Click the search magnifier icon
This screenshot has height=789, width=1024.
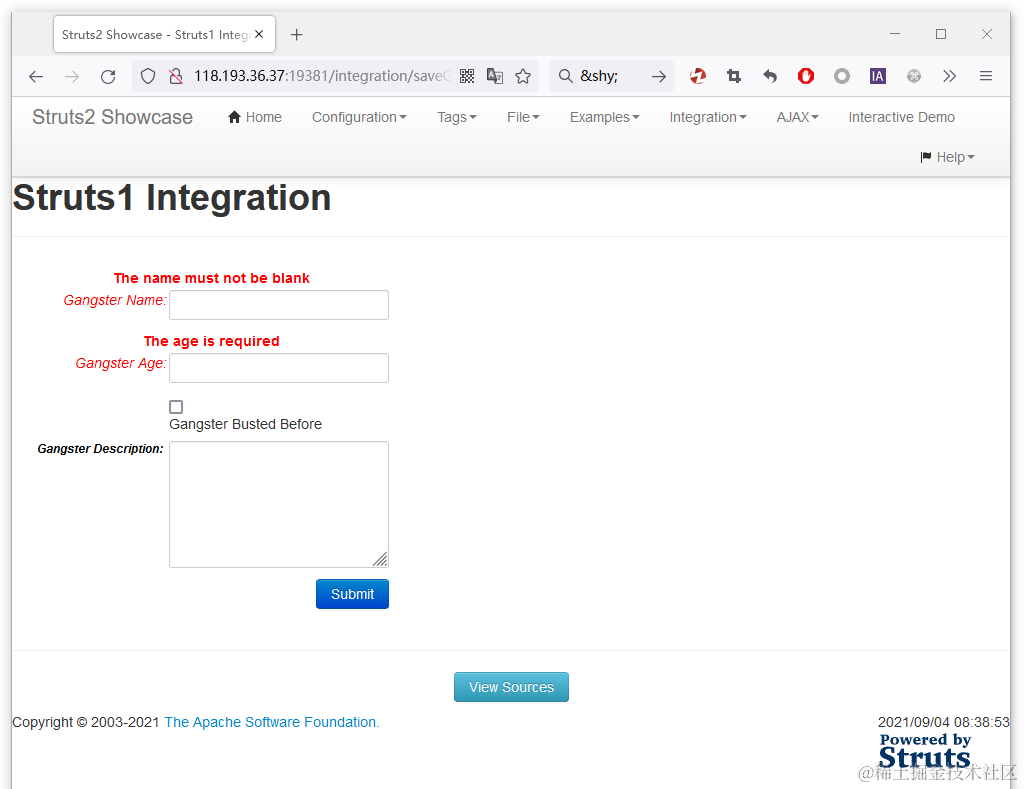[566, 76]
